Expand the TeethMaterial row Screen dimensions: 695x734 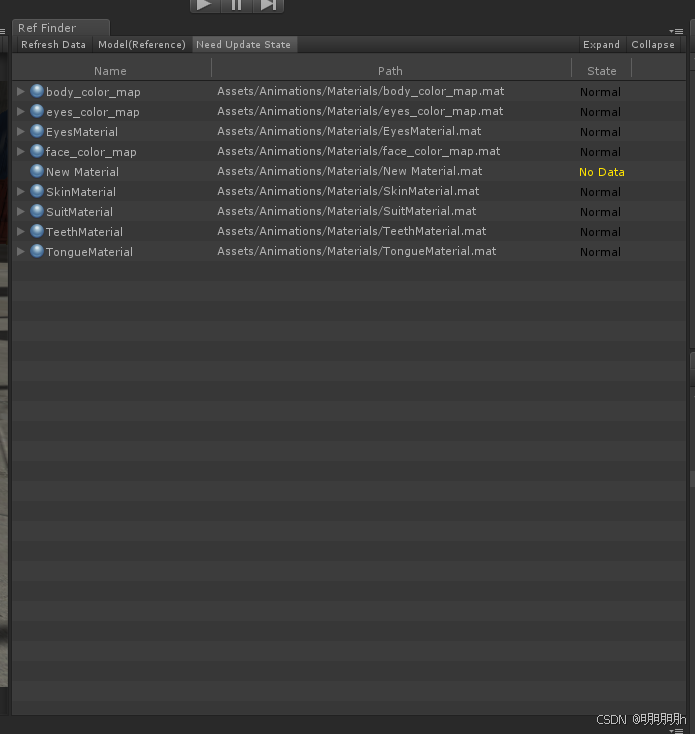click(x=21, y=231)
